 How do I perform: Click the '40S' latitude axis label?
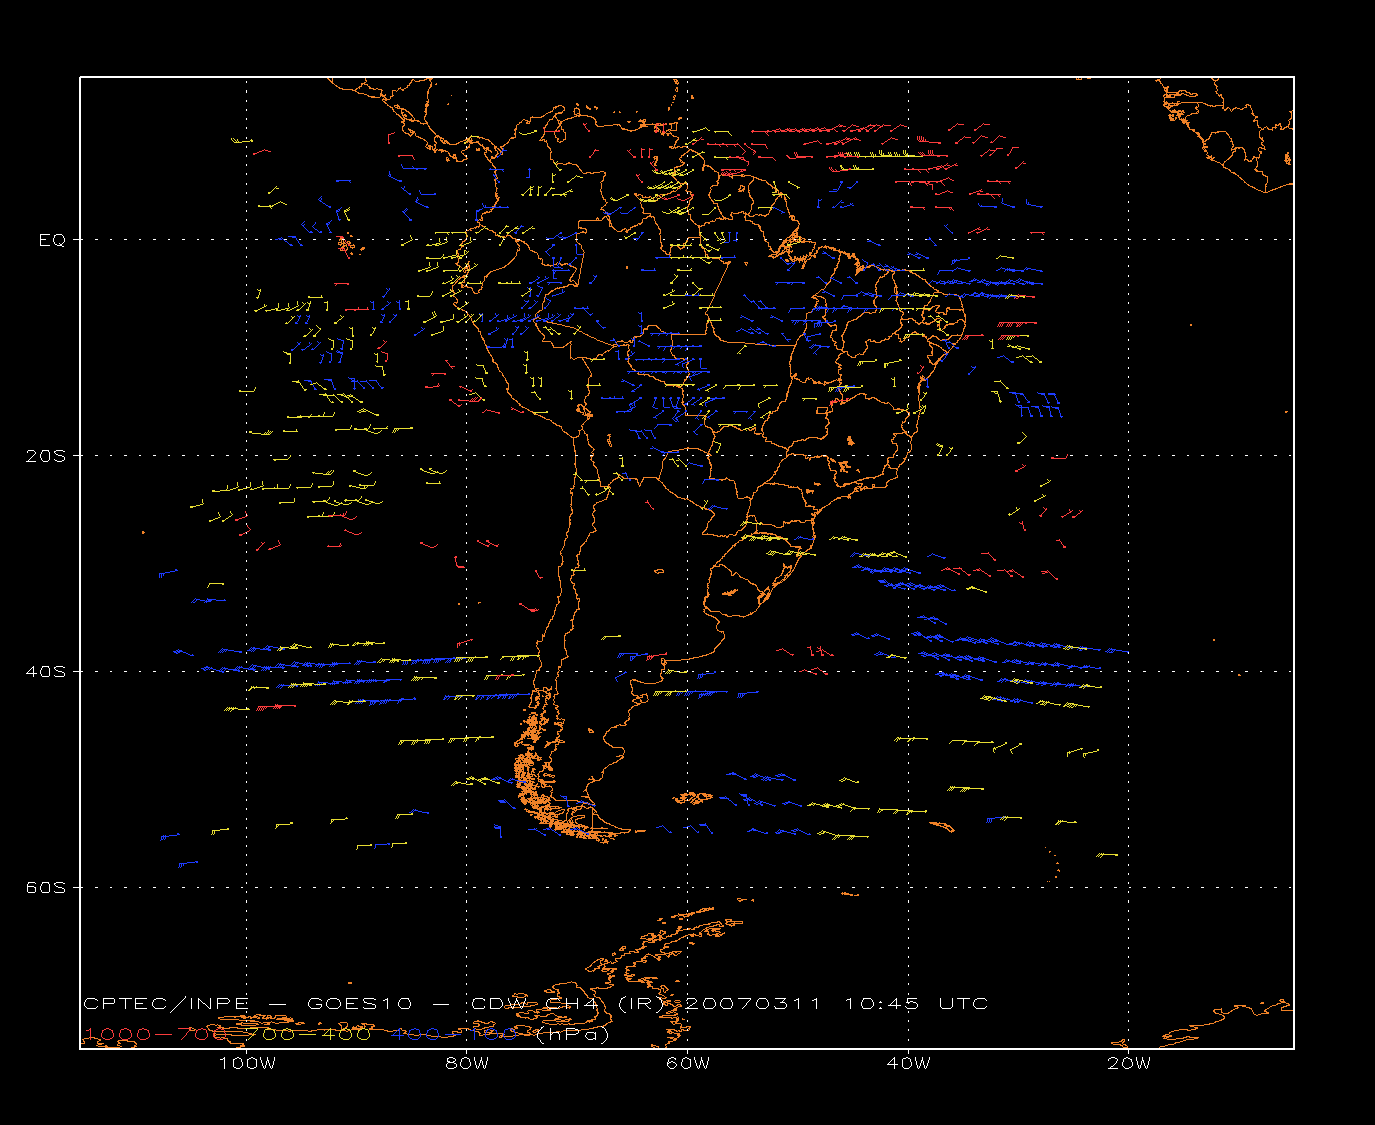point(46,672)
